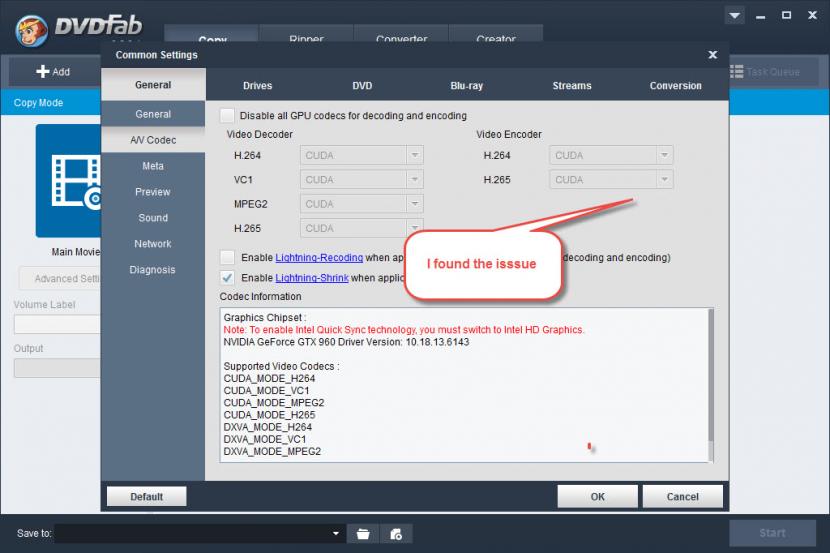Close the Common Settings dialog
This screenshot has height=553, width=830.
tap(712, 55)
